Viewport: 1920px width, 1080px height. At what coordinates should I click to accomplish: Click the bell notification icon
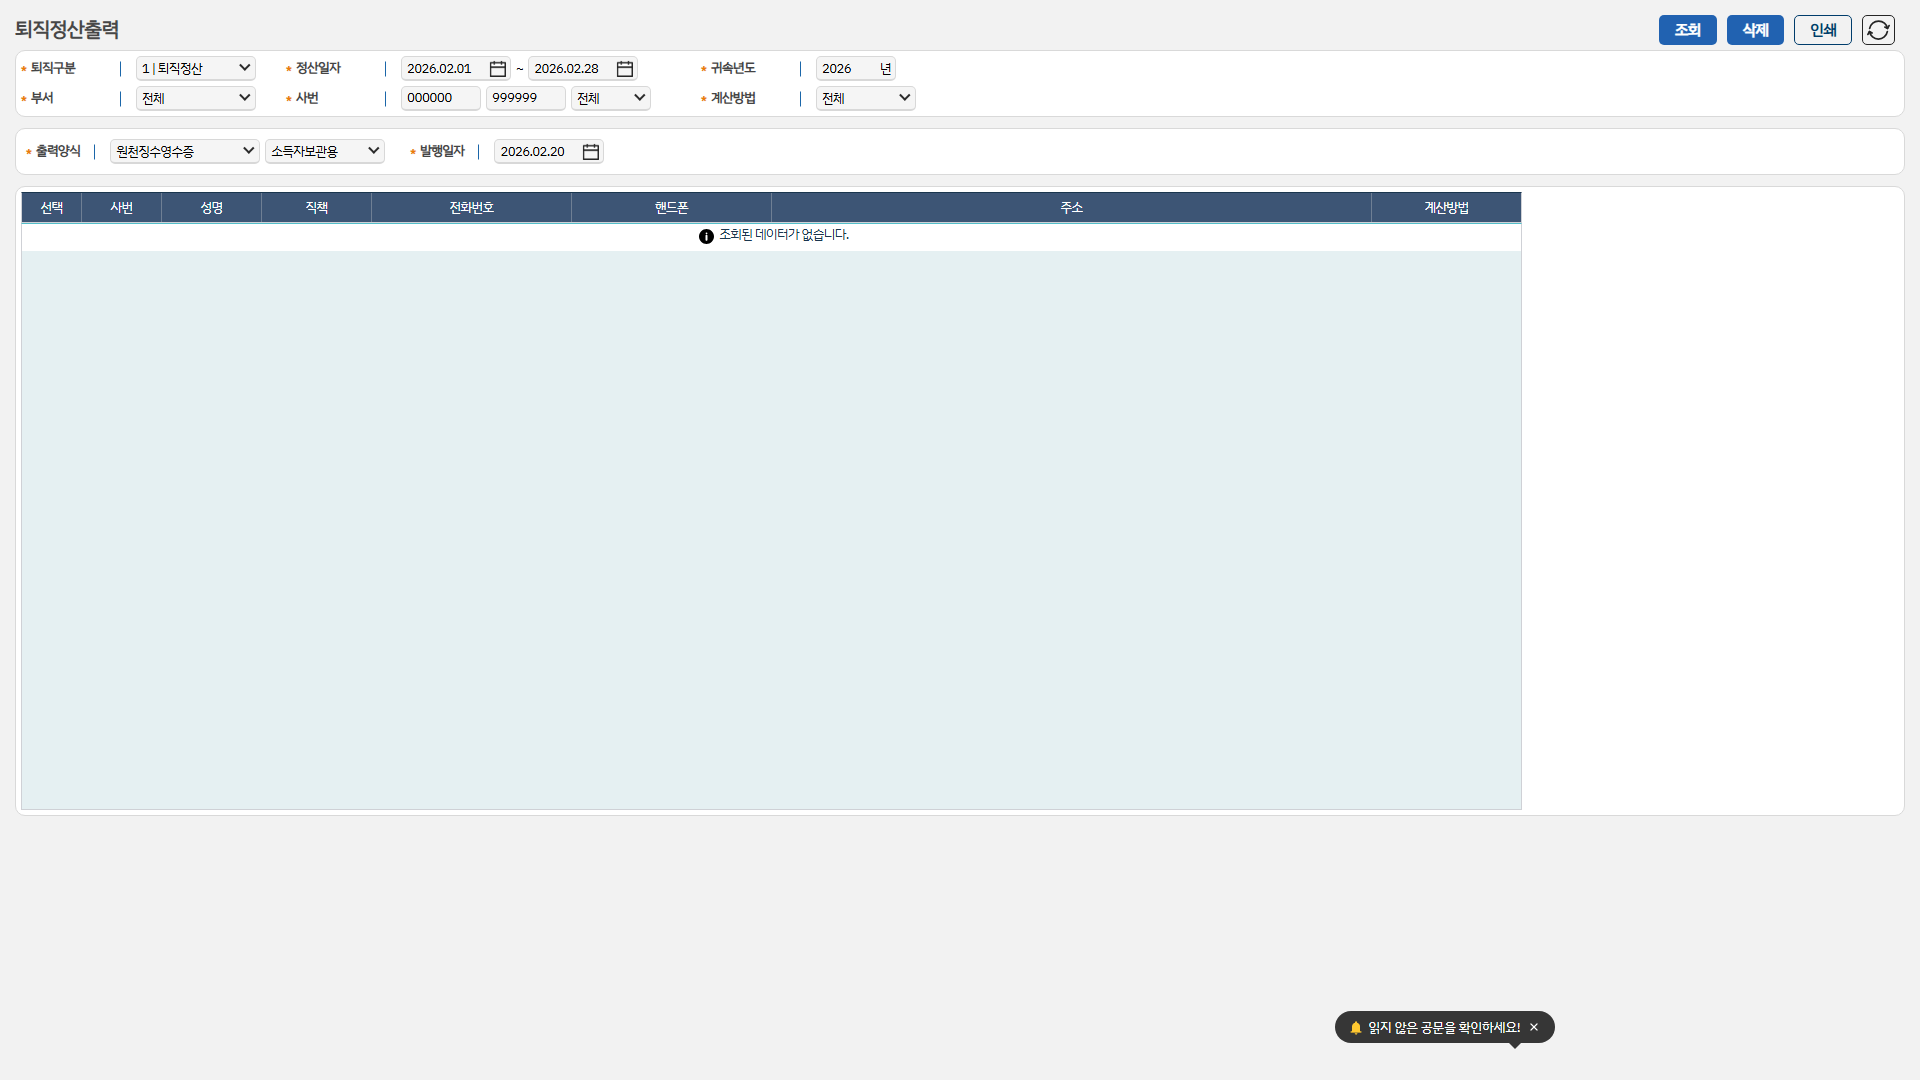[1356, 1027]
